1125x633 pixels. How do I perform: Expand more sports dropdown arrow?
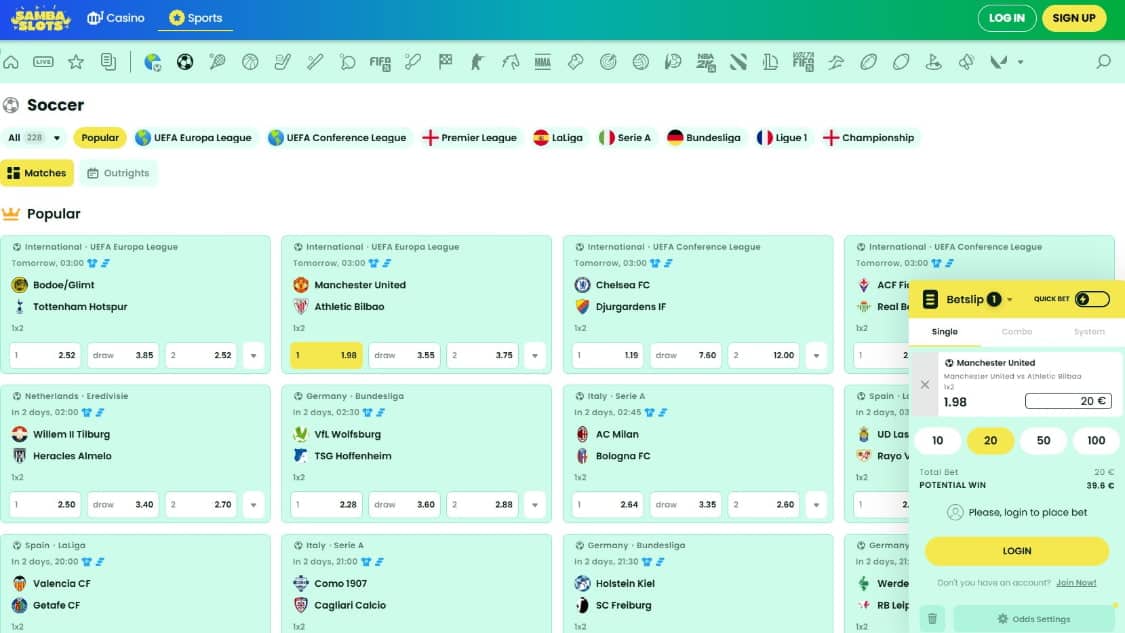(x=1020, y=62)
